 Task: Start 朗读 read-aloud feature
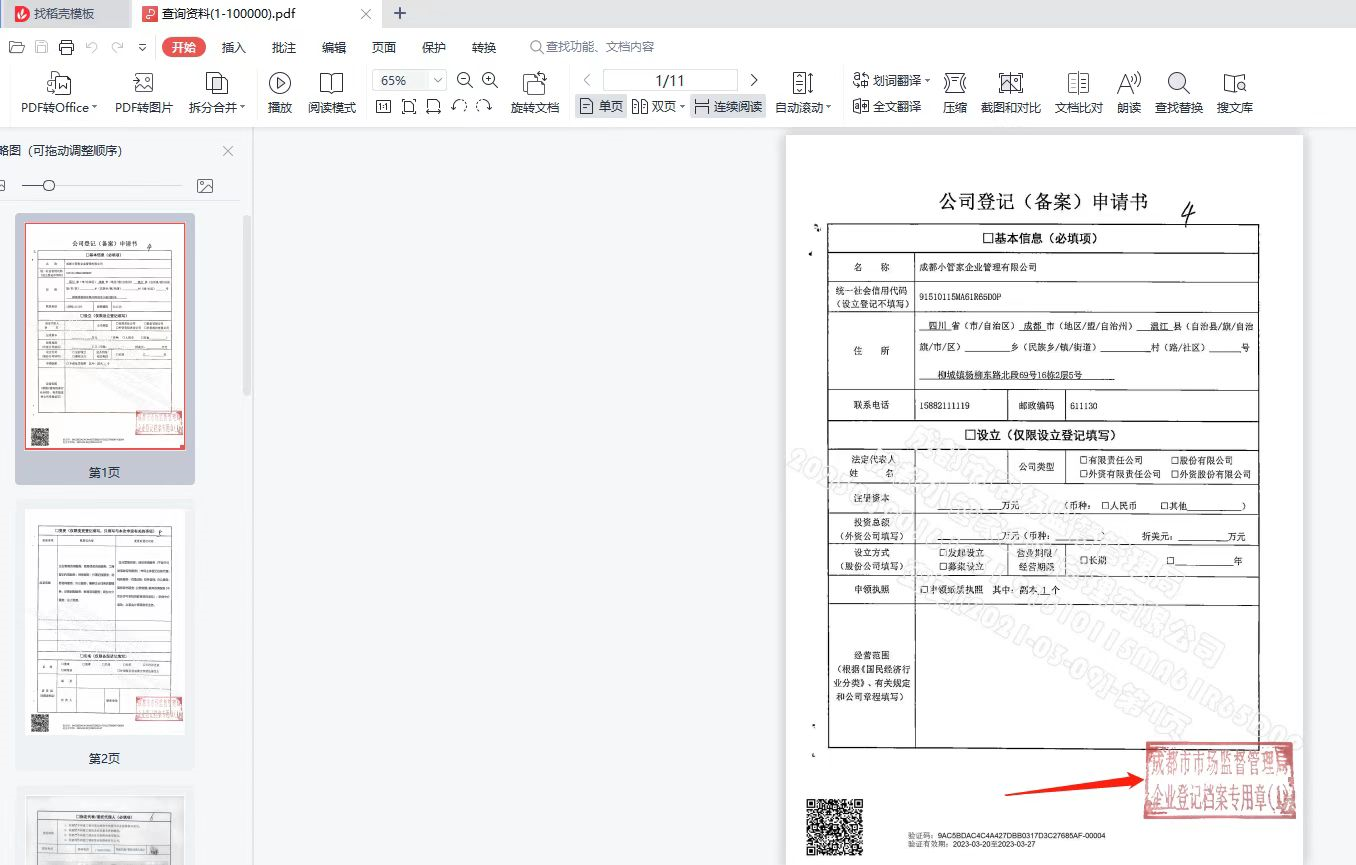1129,84
